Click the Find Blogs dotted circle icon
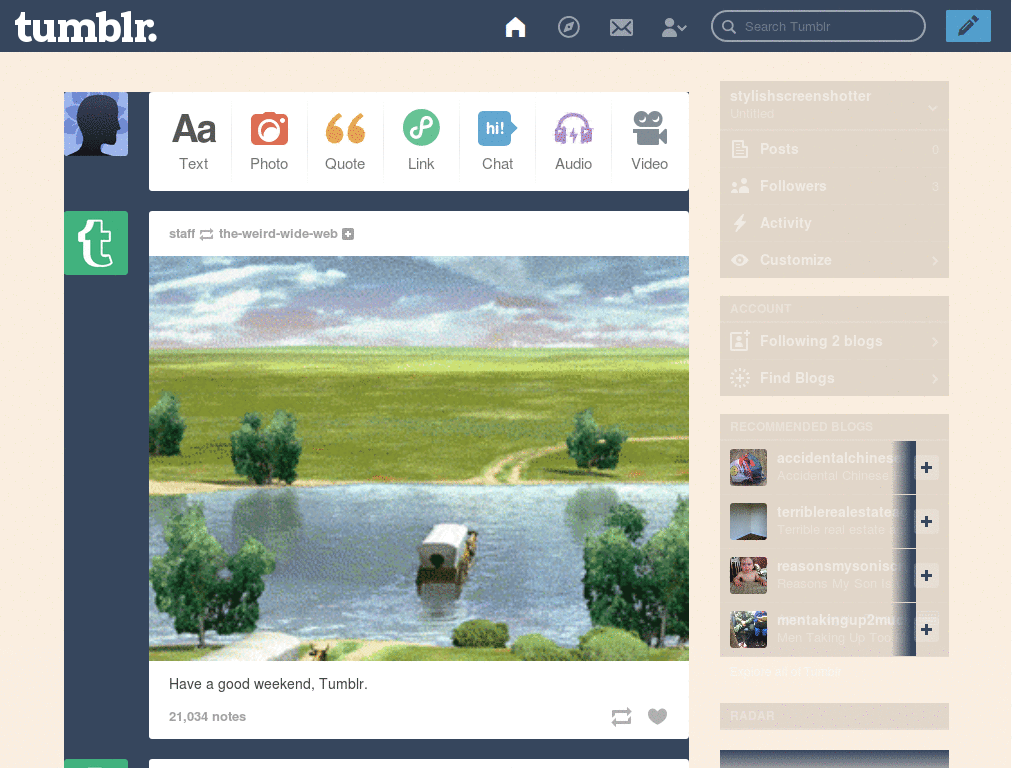This screenshot has width=1024, height=768. pyautogui.click(x=740, y=378)
